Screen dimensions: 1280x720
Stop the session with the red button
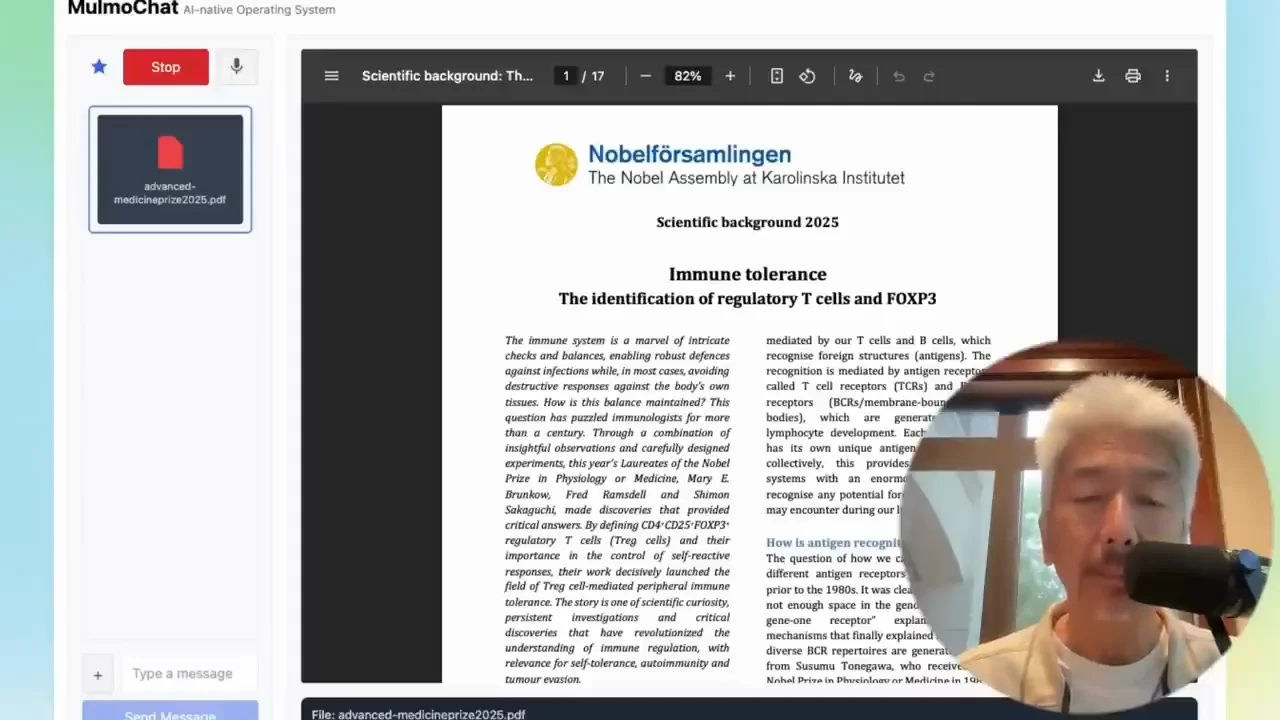(166, 67)
